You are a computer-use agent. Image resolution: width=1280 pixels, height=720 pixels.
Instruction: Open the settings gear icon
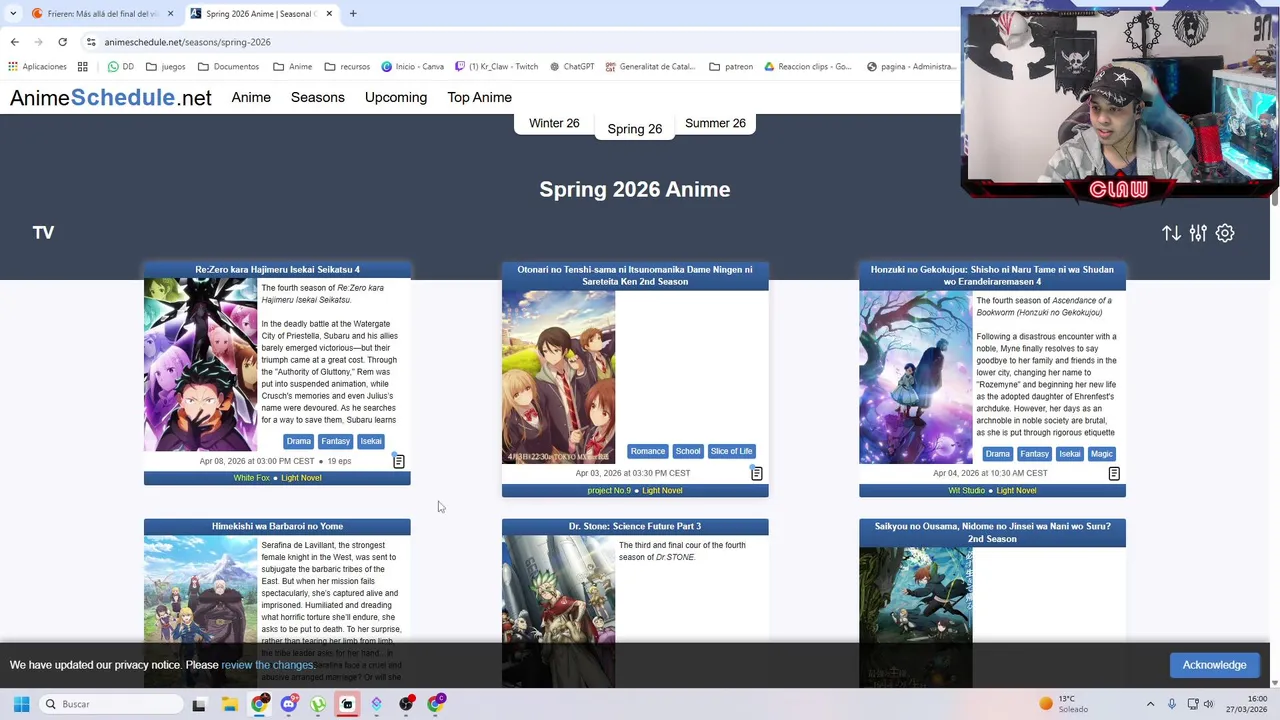tap(1225, 233)
